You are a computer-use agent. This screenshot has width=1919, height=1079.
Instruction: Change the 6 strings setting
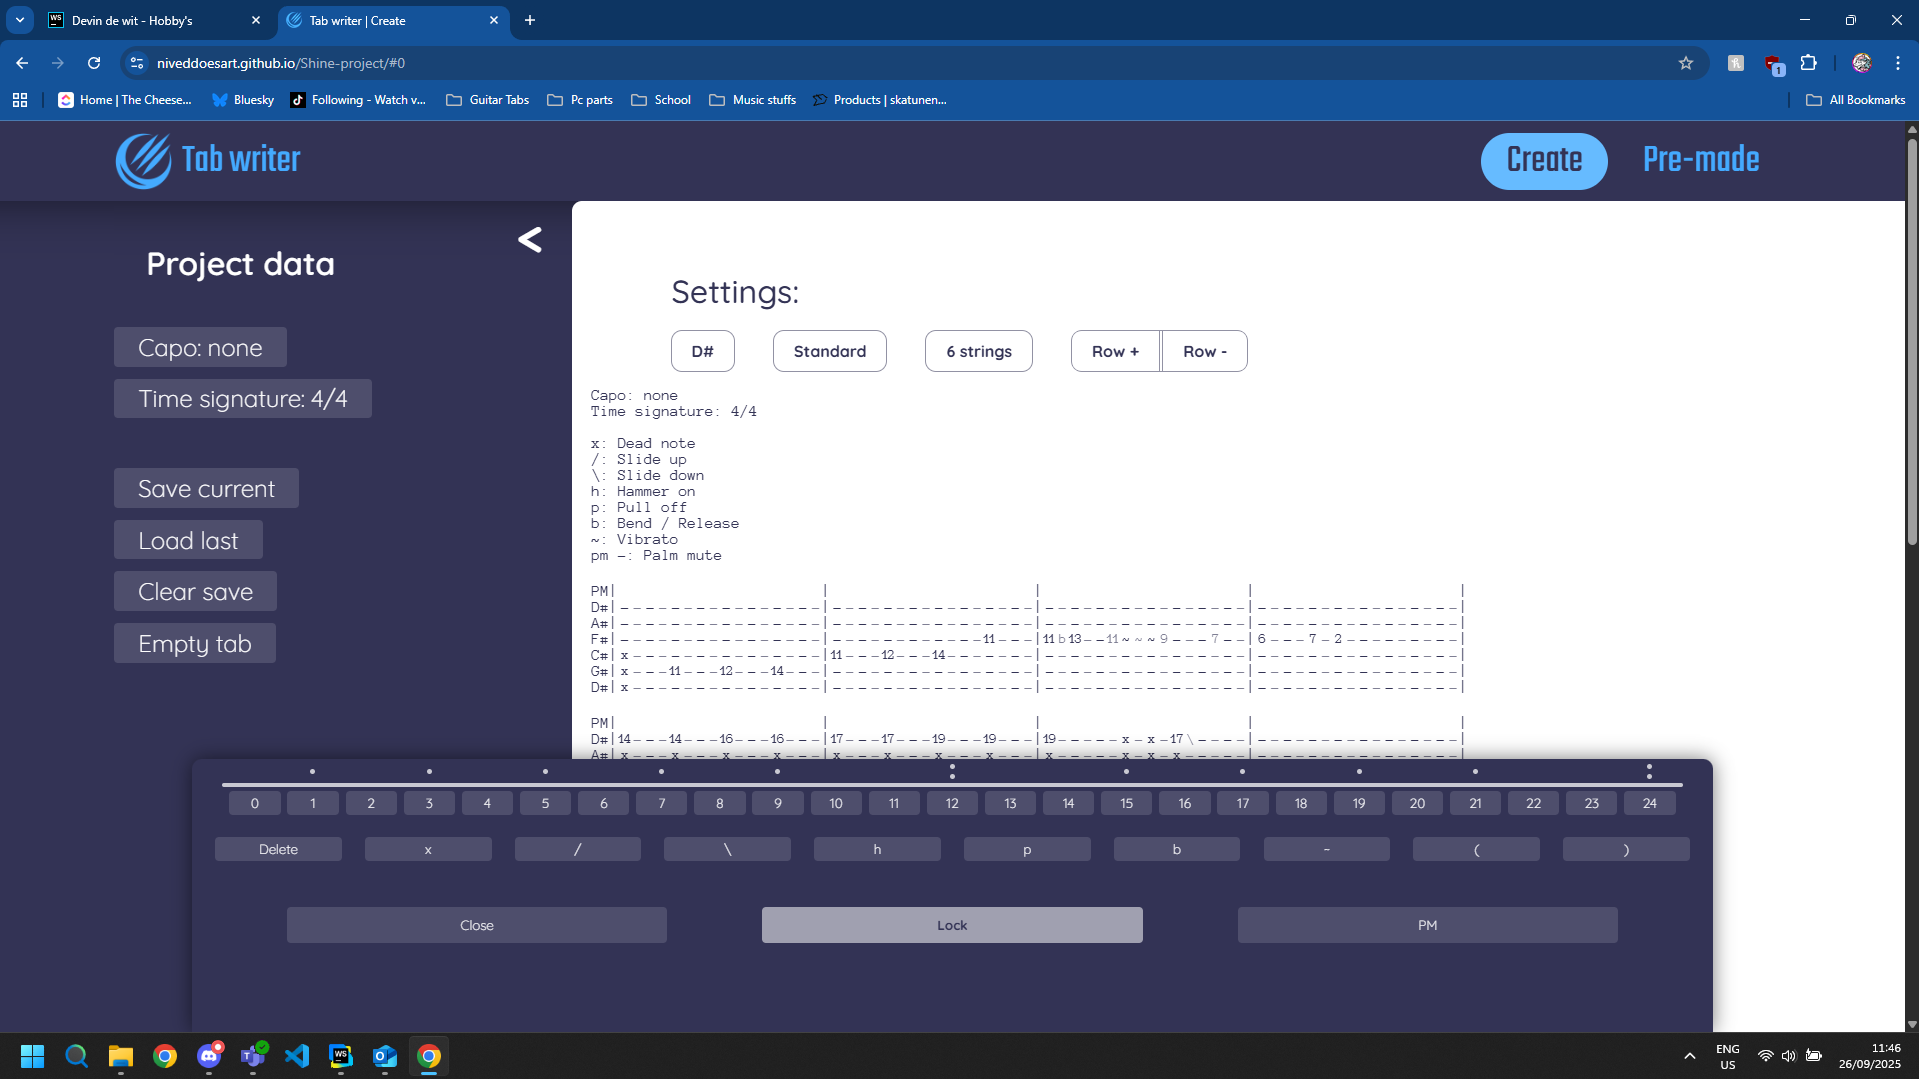[978, 351]
